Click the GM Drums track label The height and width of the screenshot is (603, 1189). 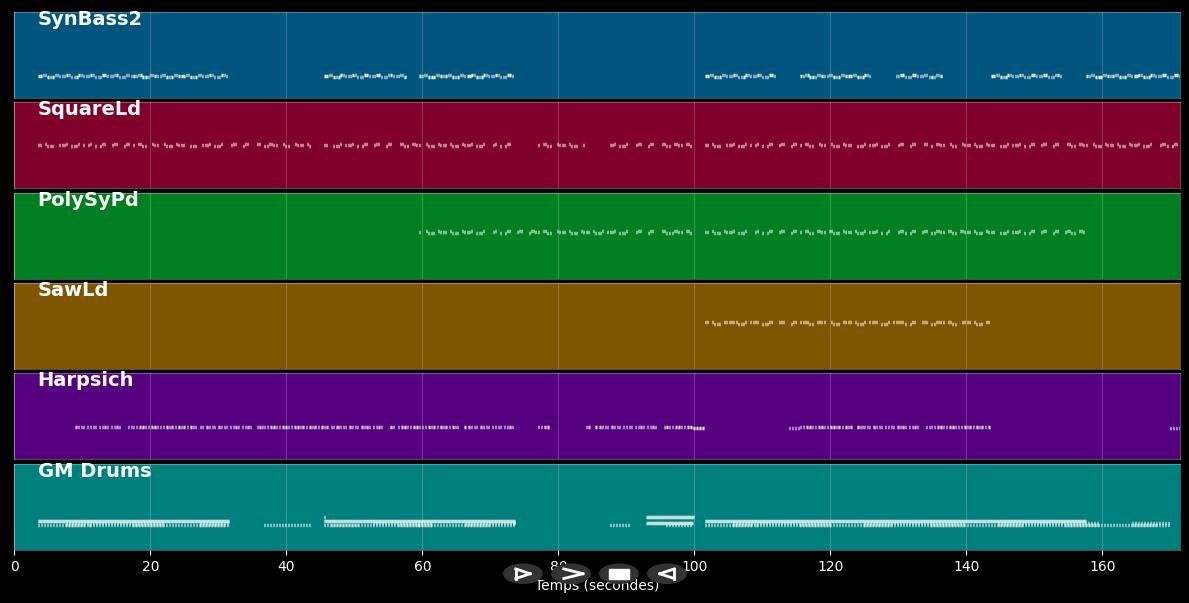click(94, 471)
